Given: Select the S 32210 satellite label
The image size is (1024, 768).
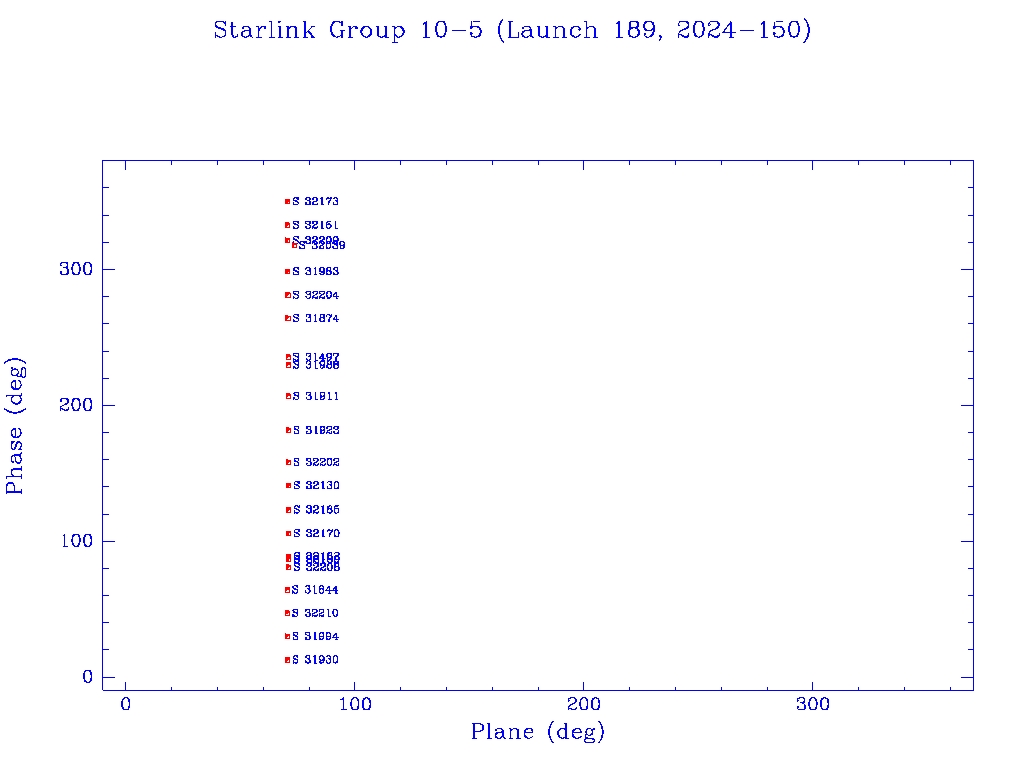Looking at the screenshot, I should [x=315, y=613].
